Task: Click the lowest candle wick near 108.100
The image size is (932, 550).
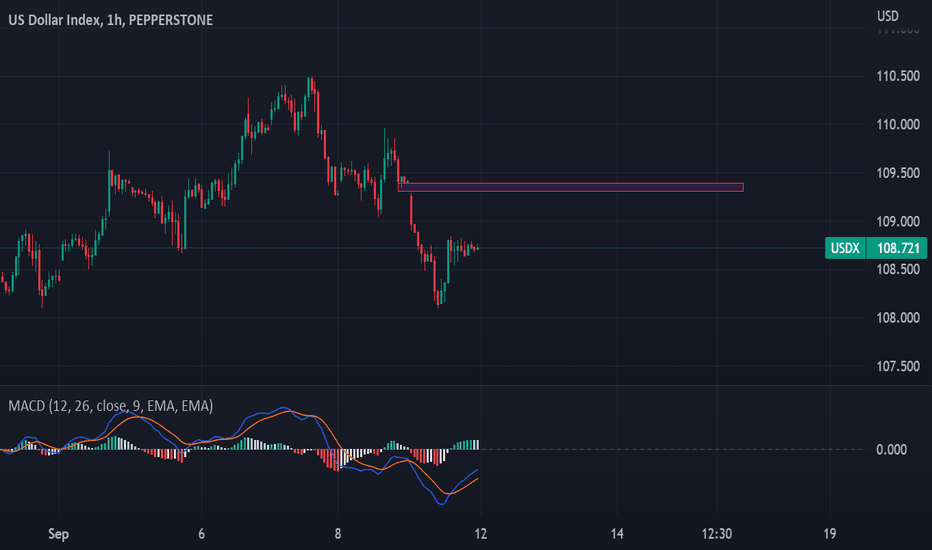Action: [x=438, y=298]
